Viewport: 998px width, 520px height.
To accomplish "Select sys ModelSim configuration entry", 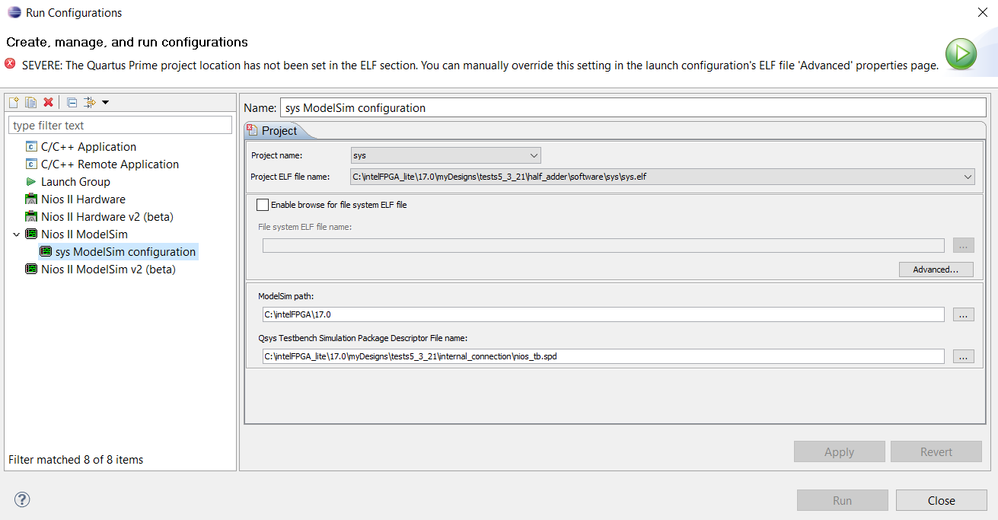I will point(125,252).
